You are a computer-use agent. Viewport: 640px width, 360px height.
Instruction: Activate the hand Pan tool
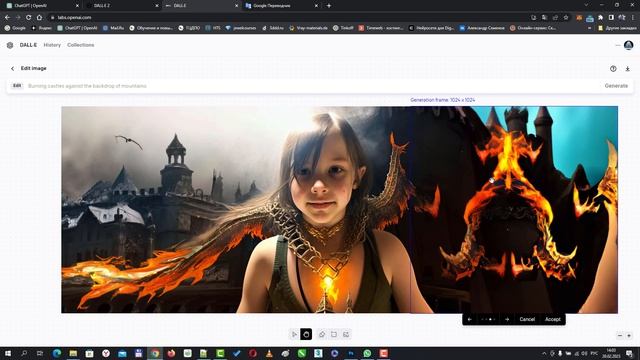306,334
